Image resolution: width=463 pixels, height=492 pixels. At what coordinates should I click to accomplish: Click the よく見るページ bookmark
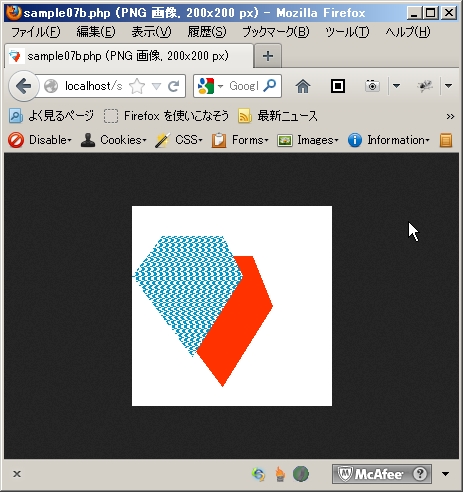pos(51,116)
